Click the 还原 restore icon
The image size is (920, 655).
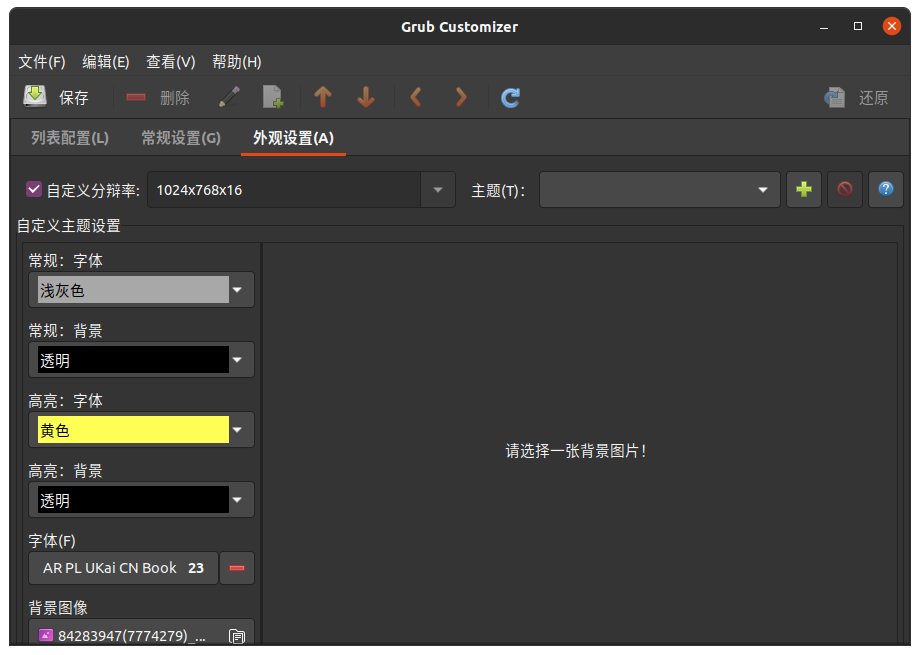click(834, 97)
